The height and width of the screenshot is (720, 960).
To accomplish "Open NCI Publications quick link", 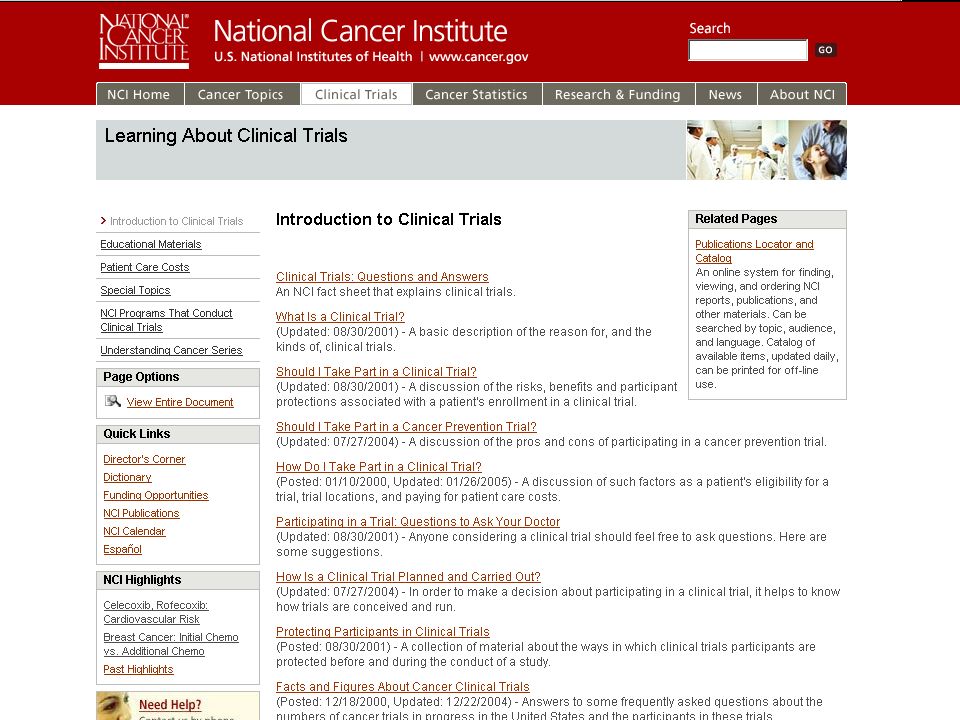I will point(141,513).
